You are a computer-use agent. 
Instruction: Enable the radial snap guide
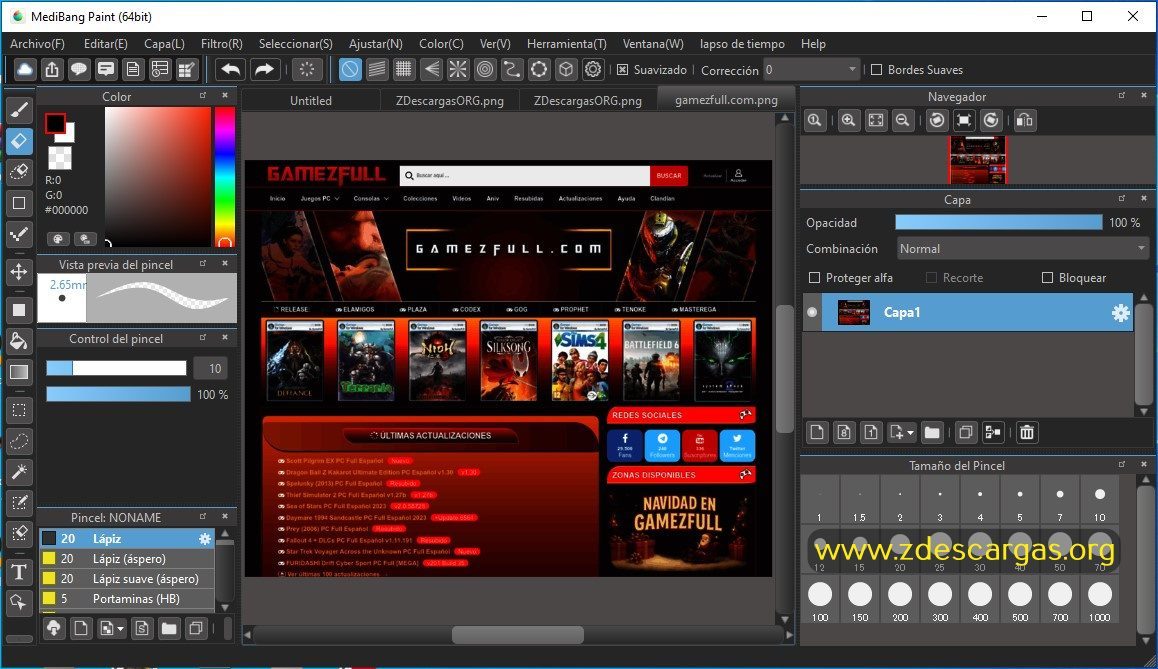tap(458, 69)
